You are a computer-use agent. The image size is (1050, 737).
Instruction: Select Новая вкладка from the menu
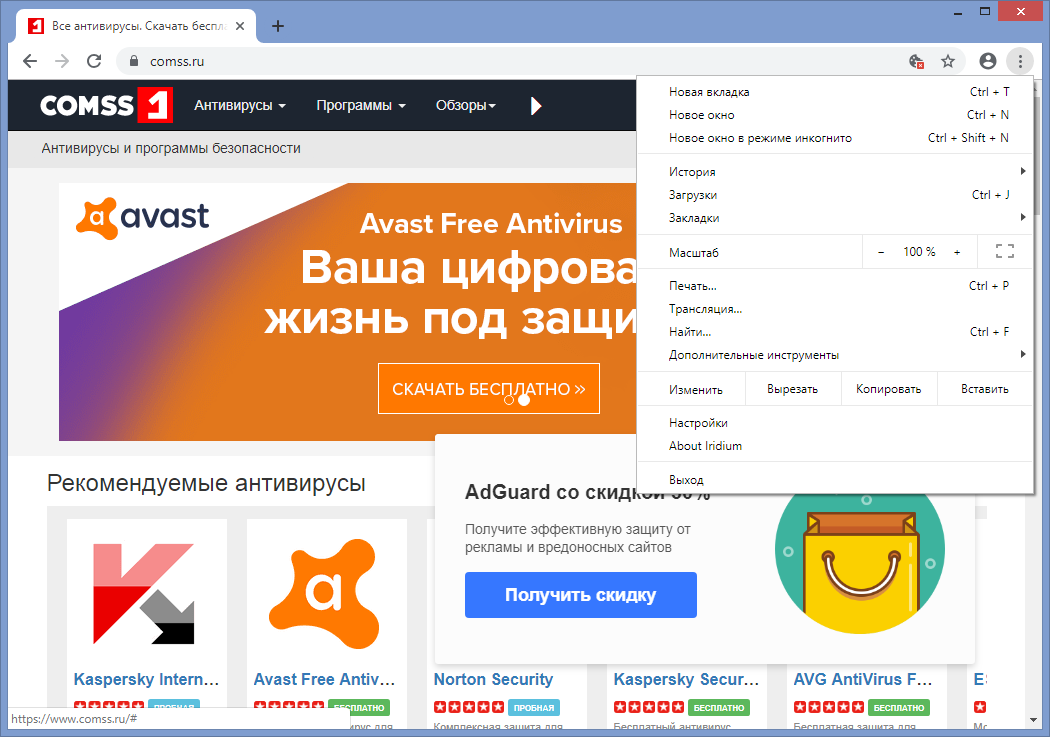coord(834,92)
